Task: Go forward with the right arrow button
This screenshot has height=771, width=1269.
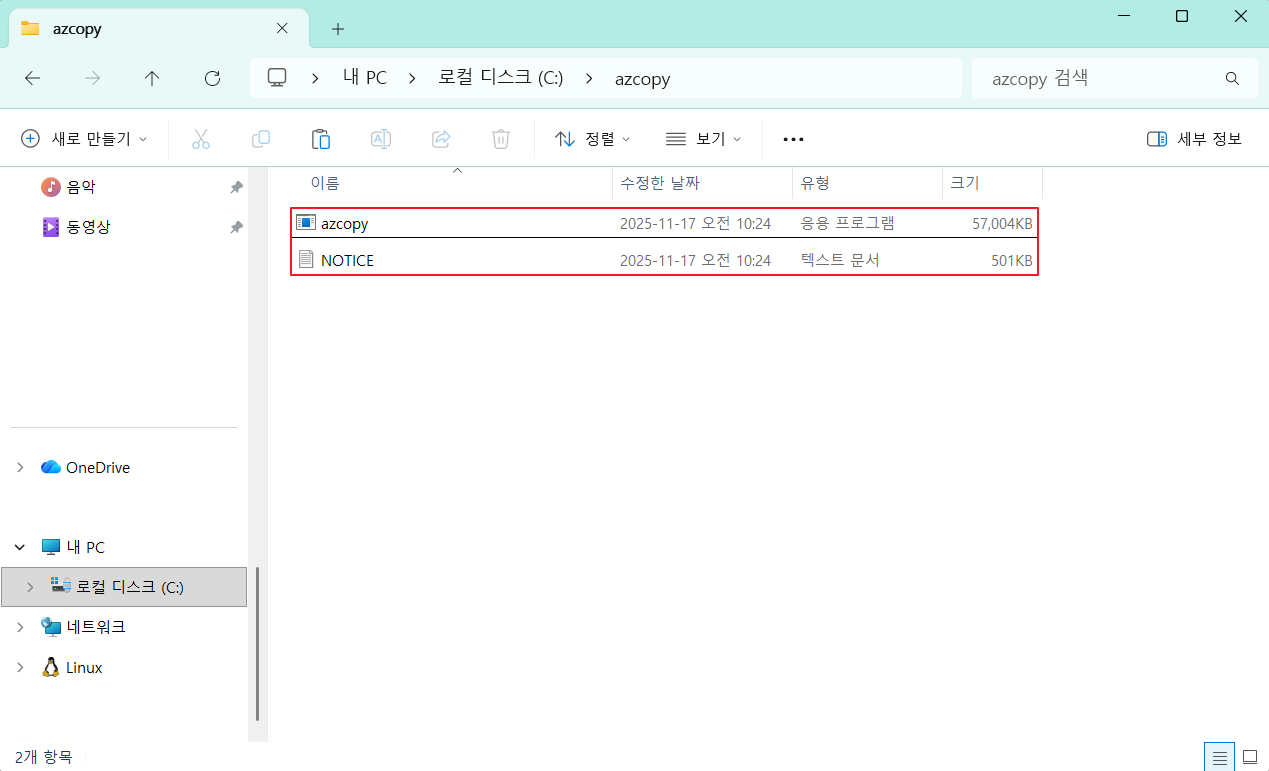Action: 93,78
